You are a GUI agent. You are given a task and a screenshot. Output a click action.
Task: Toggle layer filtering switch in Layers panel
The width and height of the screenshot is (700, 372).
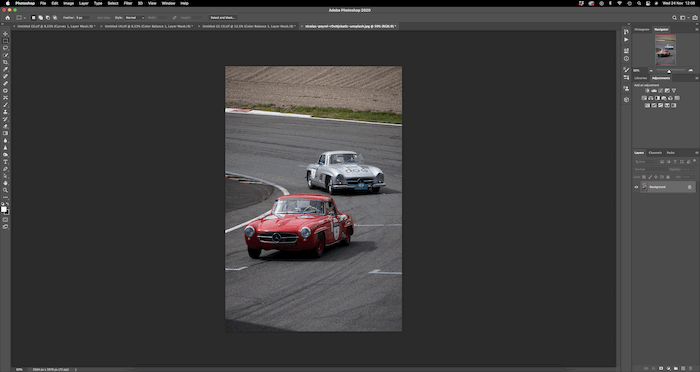click(x=695, y=161)
